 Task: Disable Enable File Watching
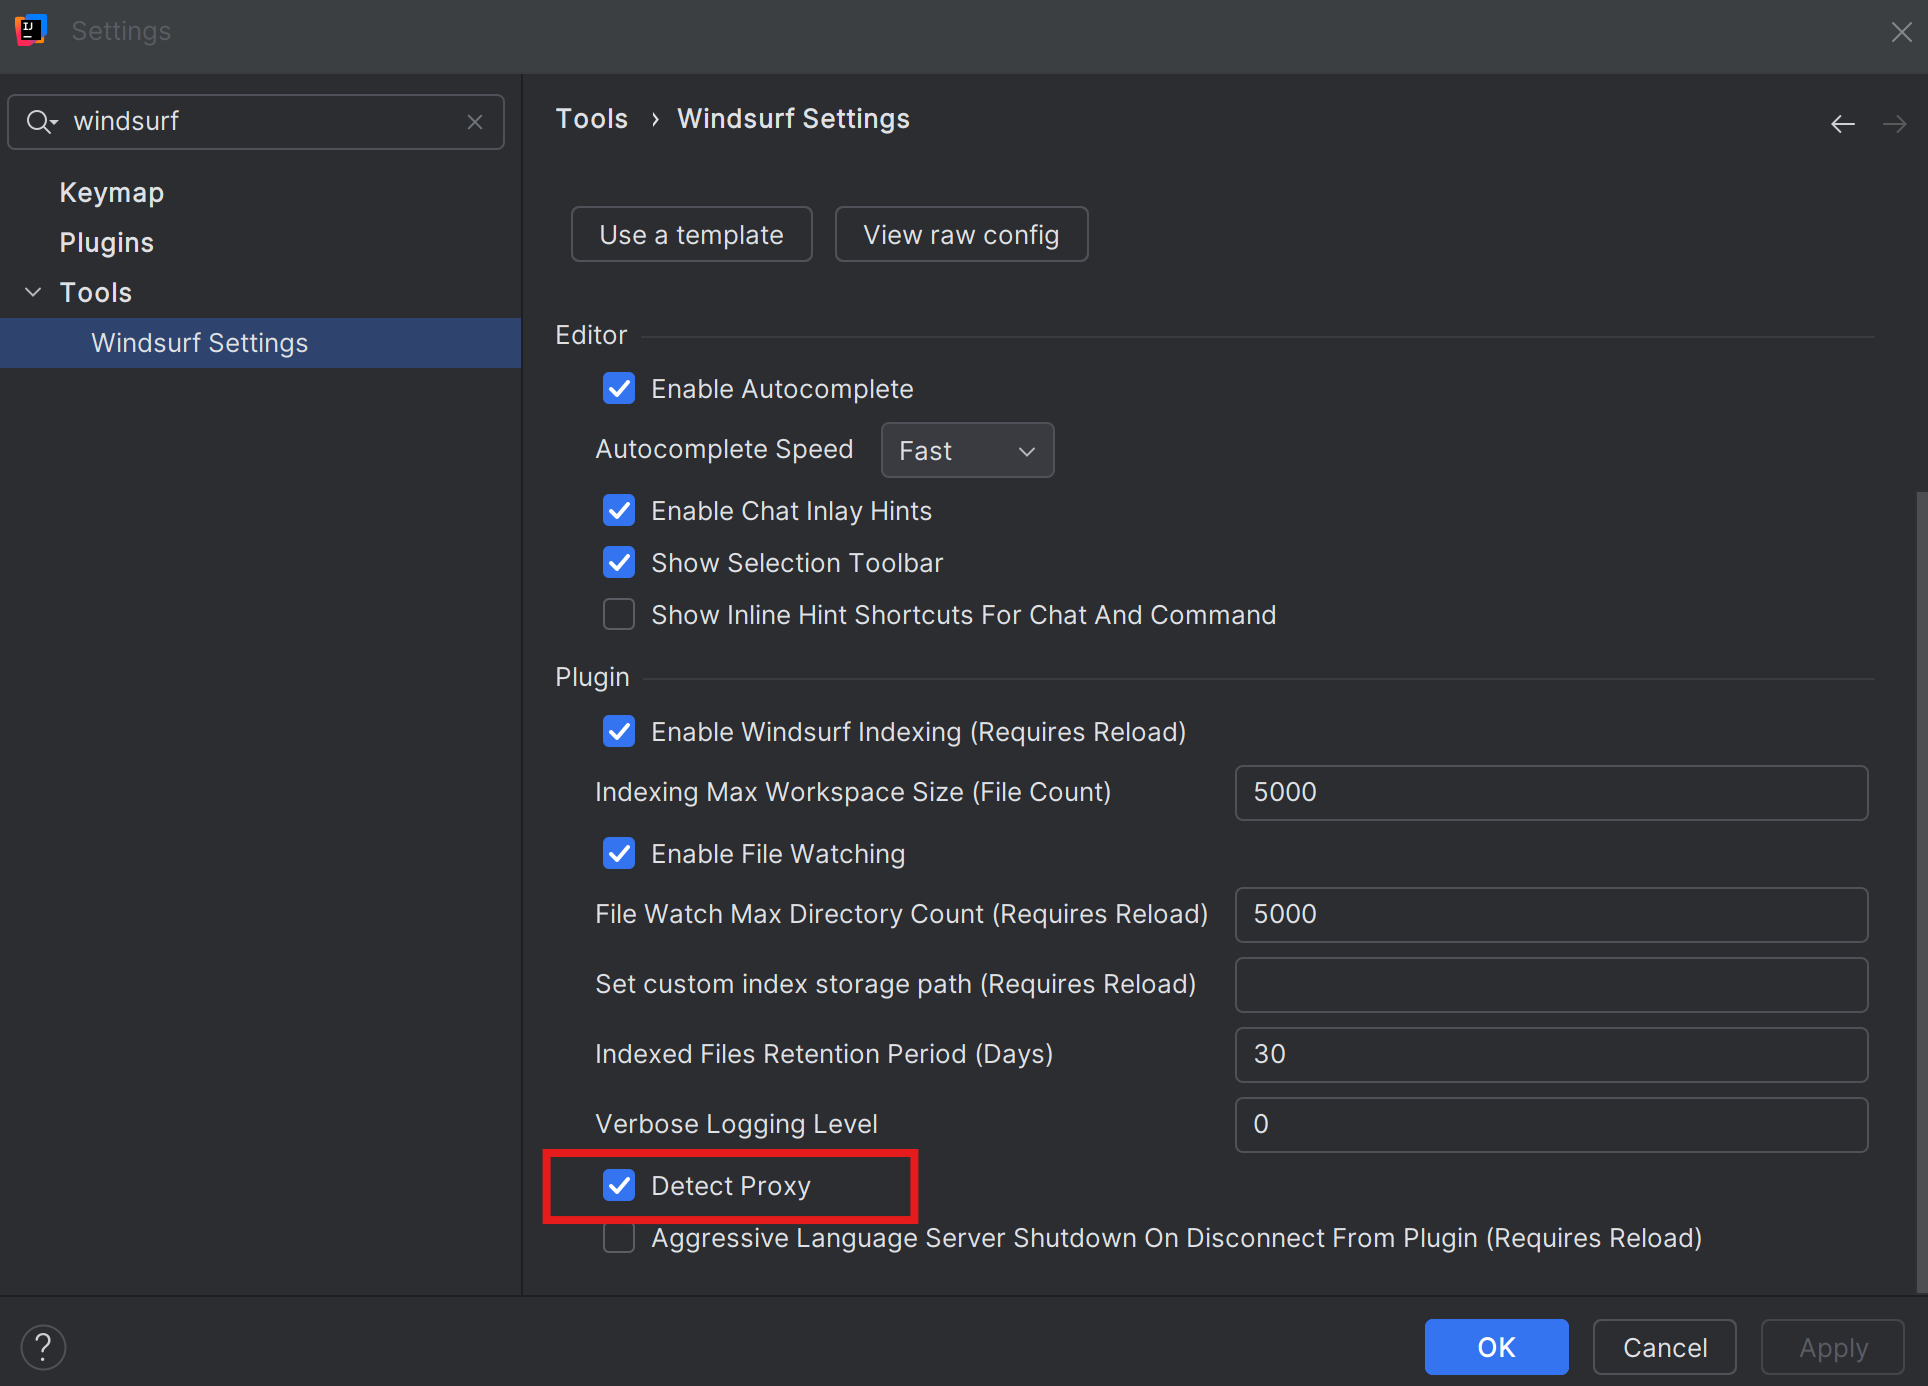(619, 853)
